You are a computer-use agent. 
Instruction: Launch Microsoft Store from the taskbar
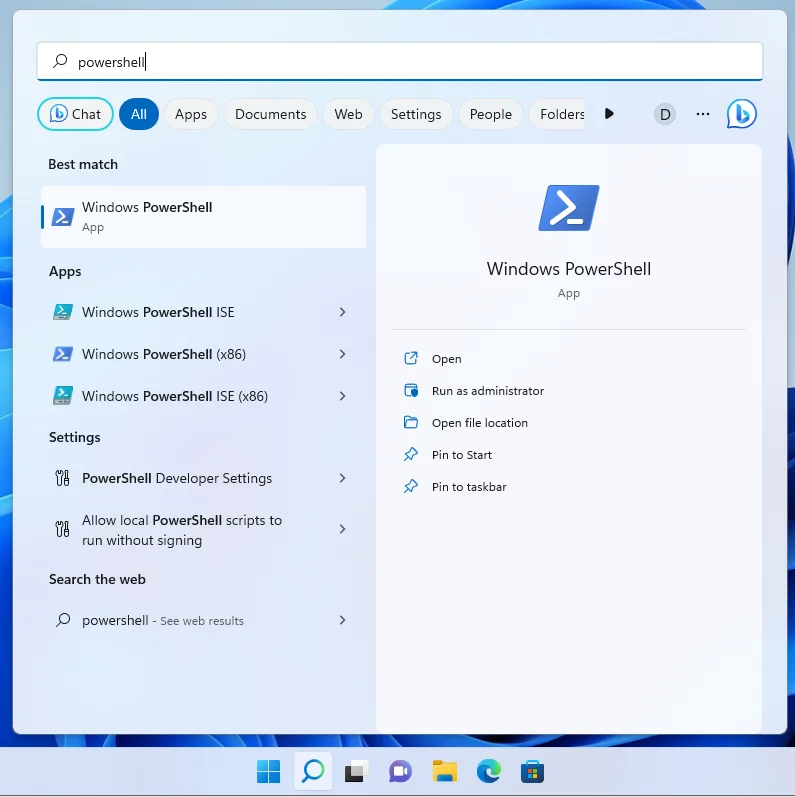click(x=532, y=771)
